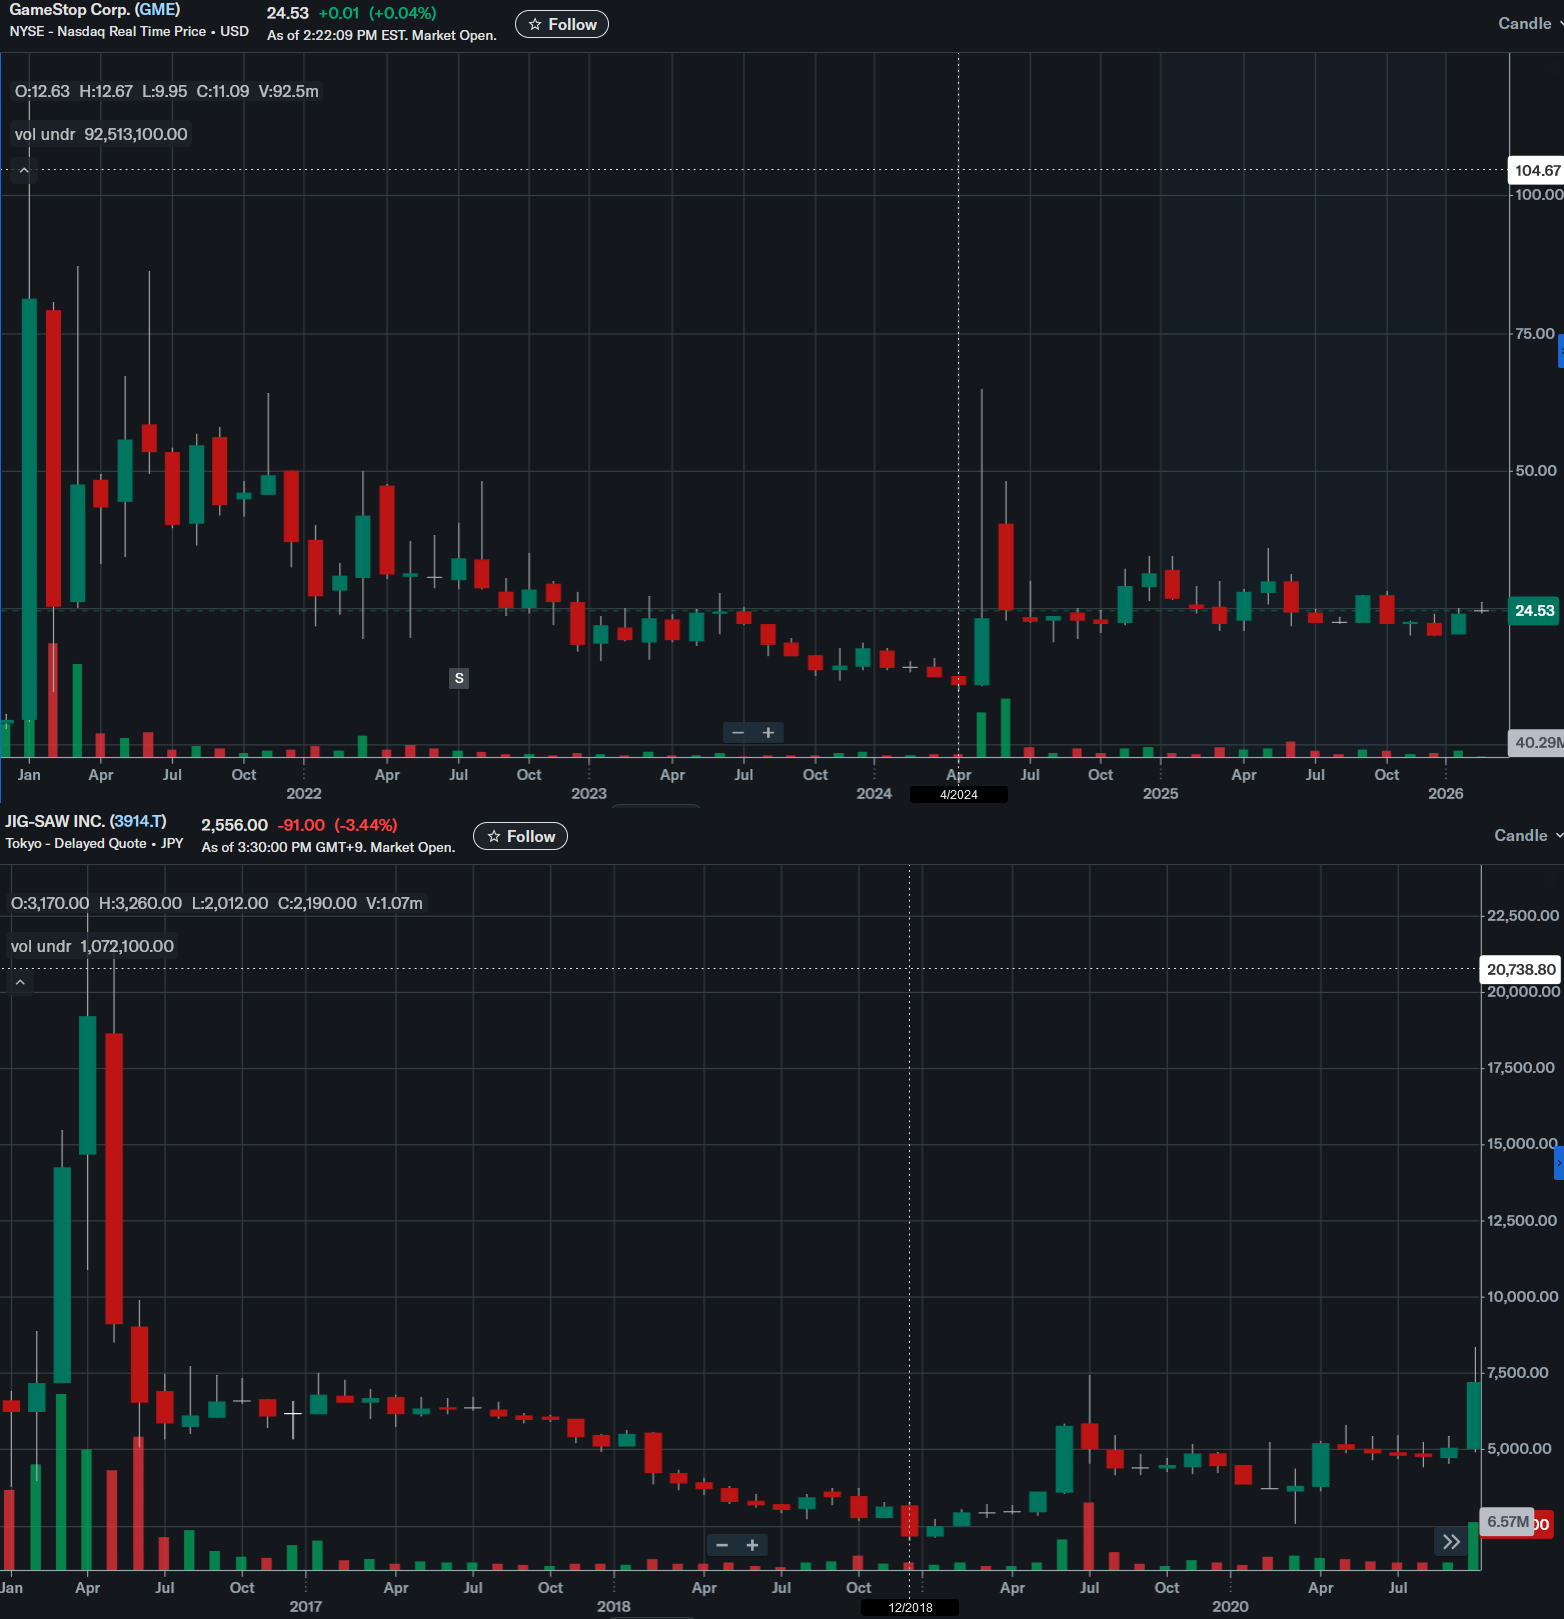Click the GME change '+0.01 (+0.04%)'

(378, 13)
